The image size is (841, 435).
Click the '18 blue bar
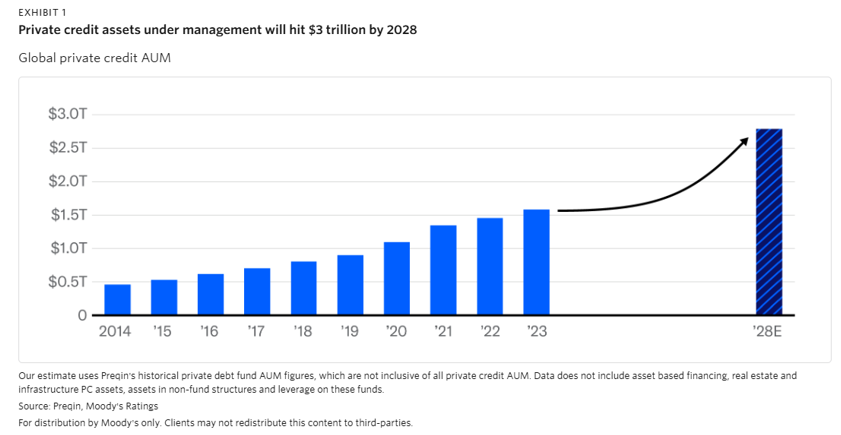pyautogui.click(x=304, y=288)
